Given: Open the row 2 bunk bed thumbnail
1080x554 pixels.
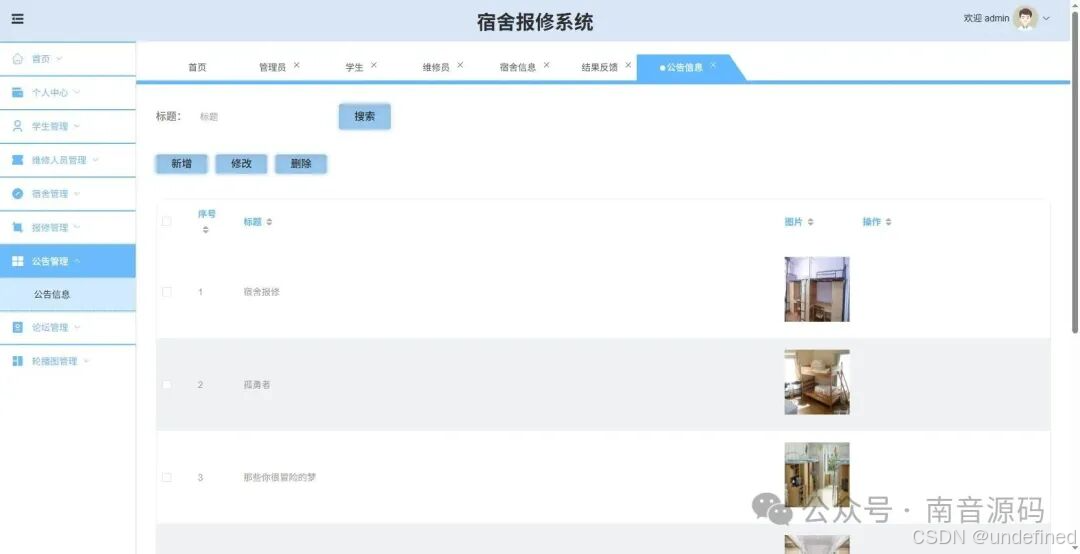Looking at the screenshot, I should pos(817,382).
